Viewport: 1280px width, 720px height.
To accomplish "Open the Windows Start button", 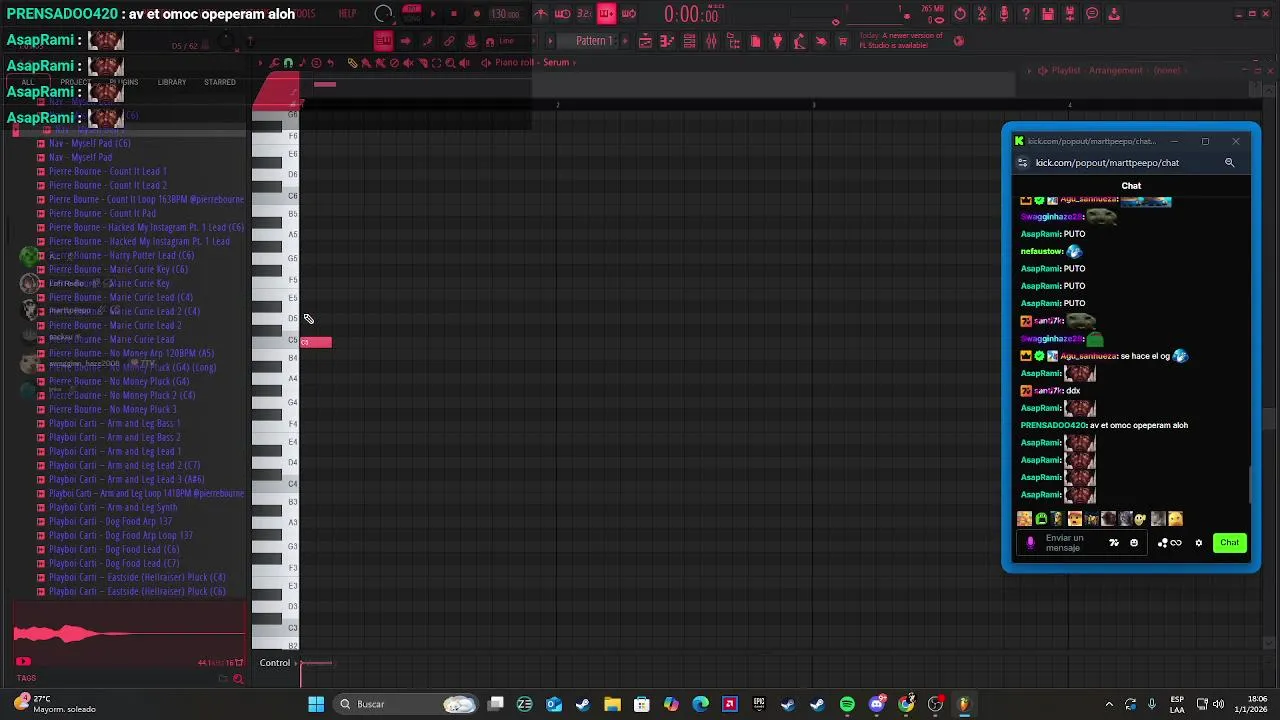I will pyautogui.click(x=316, y=704).
